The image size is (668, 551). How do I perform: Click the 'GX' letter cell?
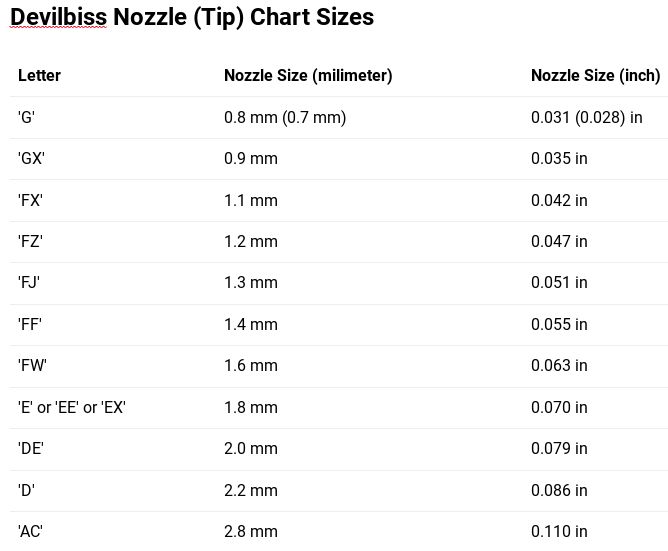[x=31, y=159]
